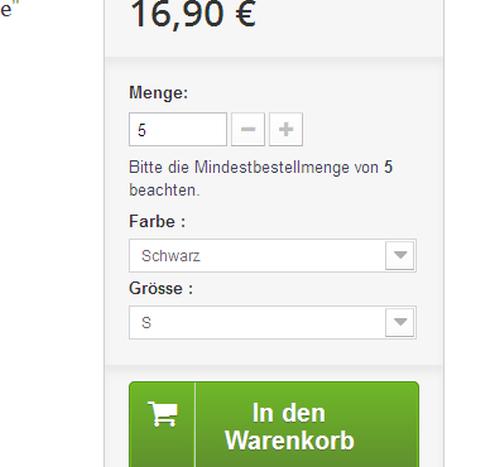This screenshot has height=467, width=500.
Task: Click the Farbe label
Action: pos(157,221)
